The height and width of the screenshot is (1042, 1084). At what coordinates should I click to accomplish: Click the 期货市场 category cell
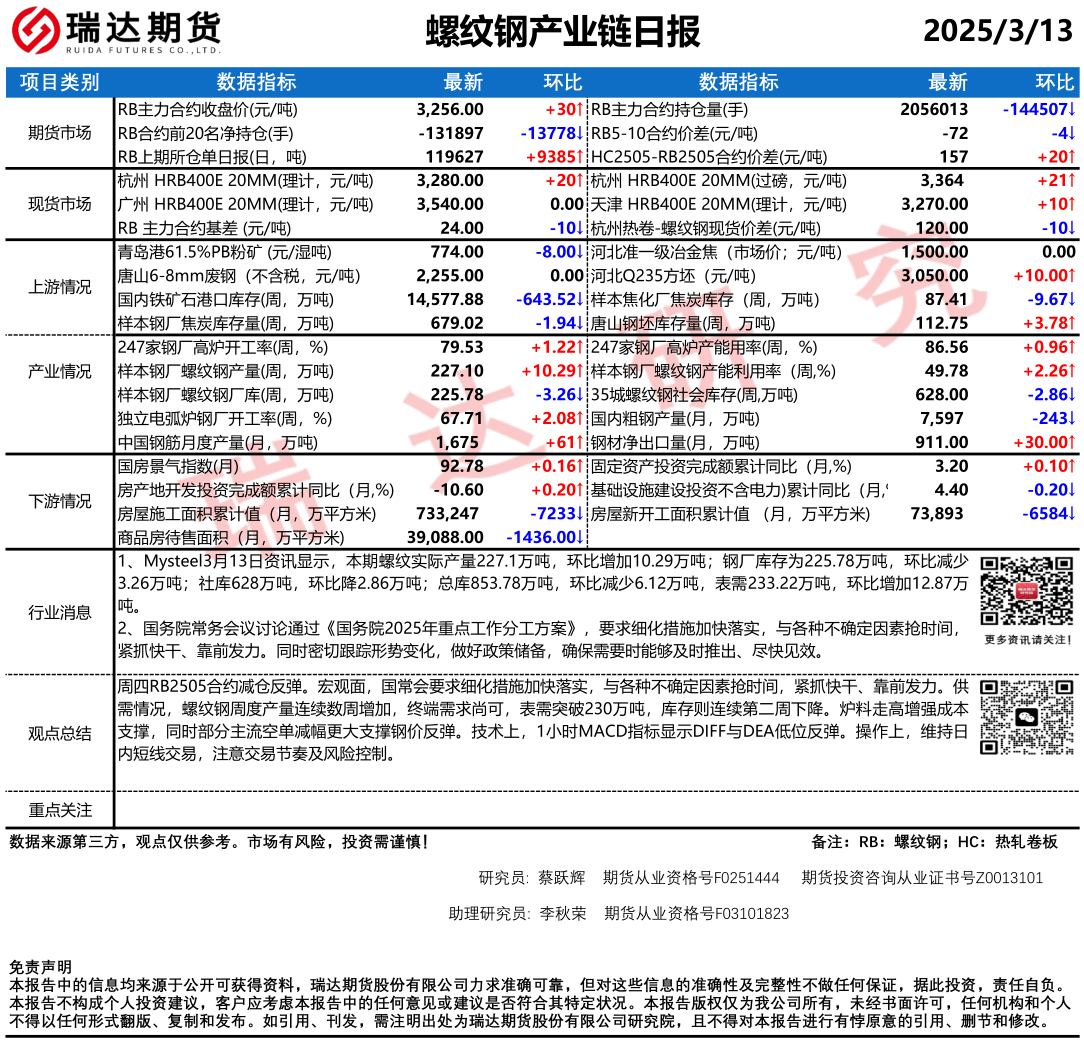(59, 133)
